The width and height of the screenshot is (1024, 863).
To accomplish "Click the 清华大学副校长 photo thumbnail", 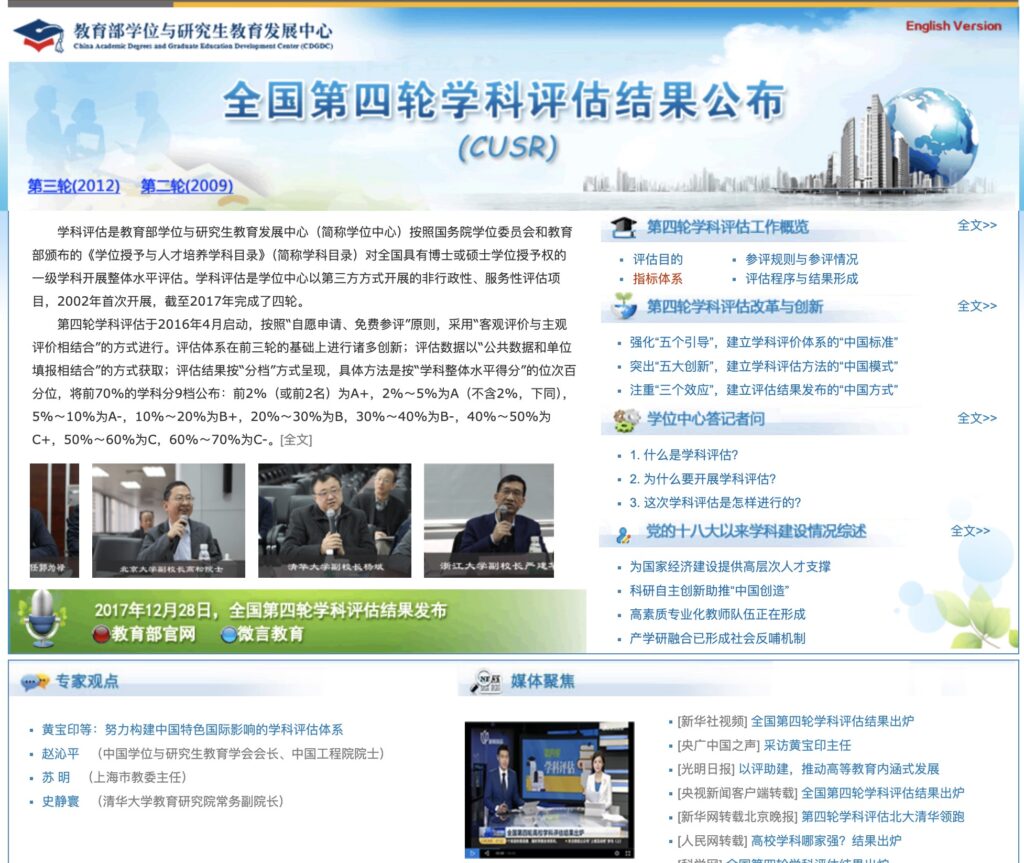I will point(334,521).
